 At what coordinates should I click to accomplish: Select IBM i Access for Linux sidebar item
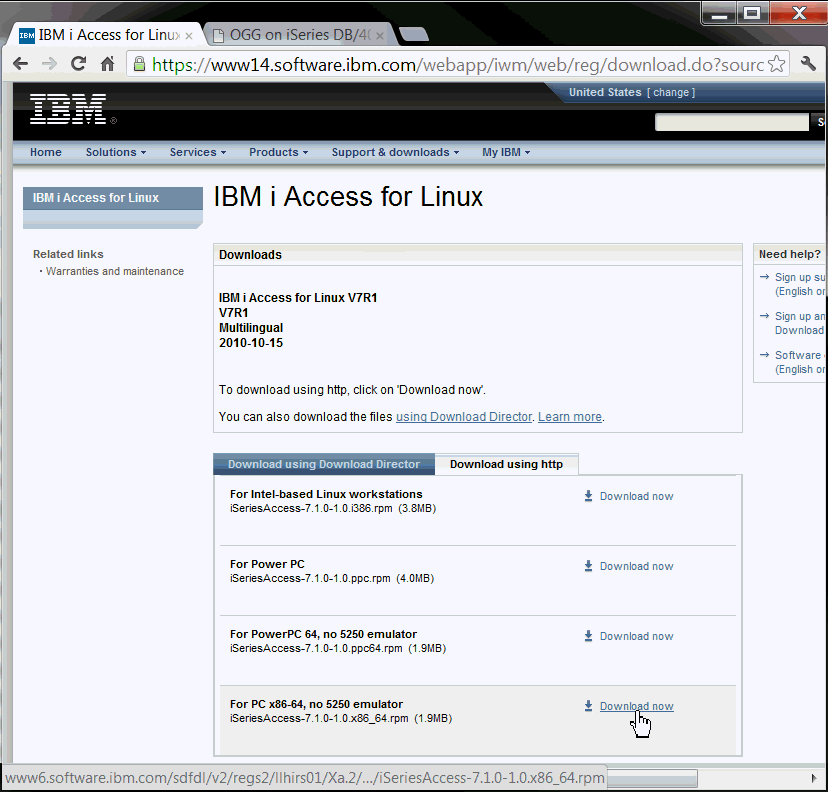[x=112, y=198]
